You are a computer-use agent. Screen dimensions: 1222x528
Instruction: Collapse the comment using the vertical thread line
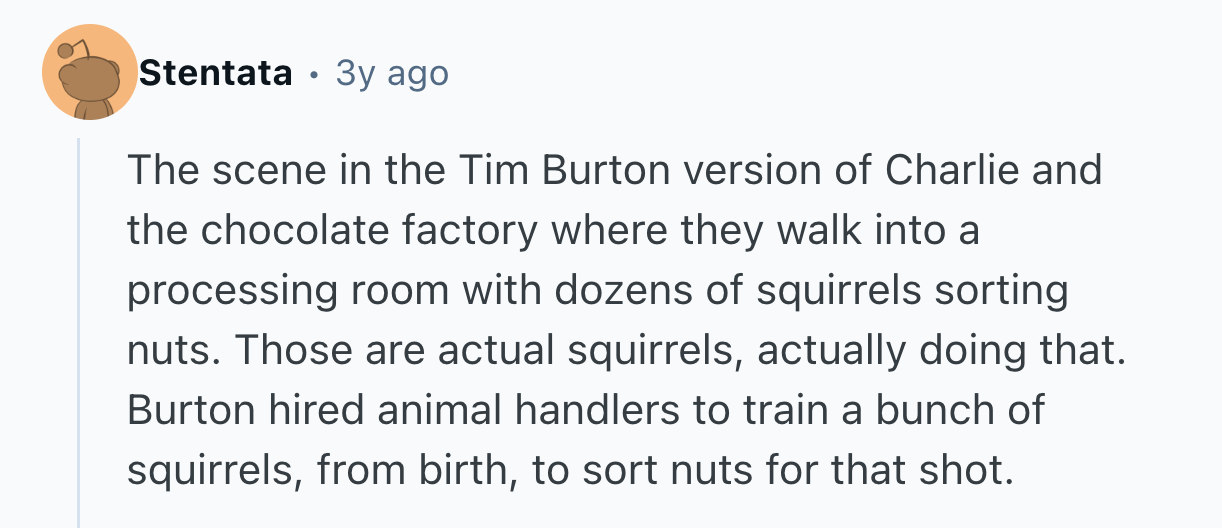pyautogui.click(x=79, y=330)
